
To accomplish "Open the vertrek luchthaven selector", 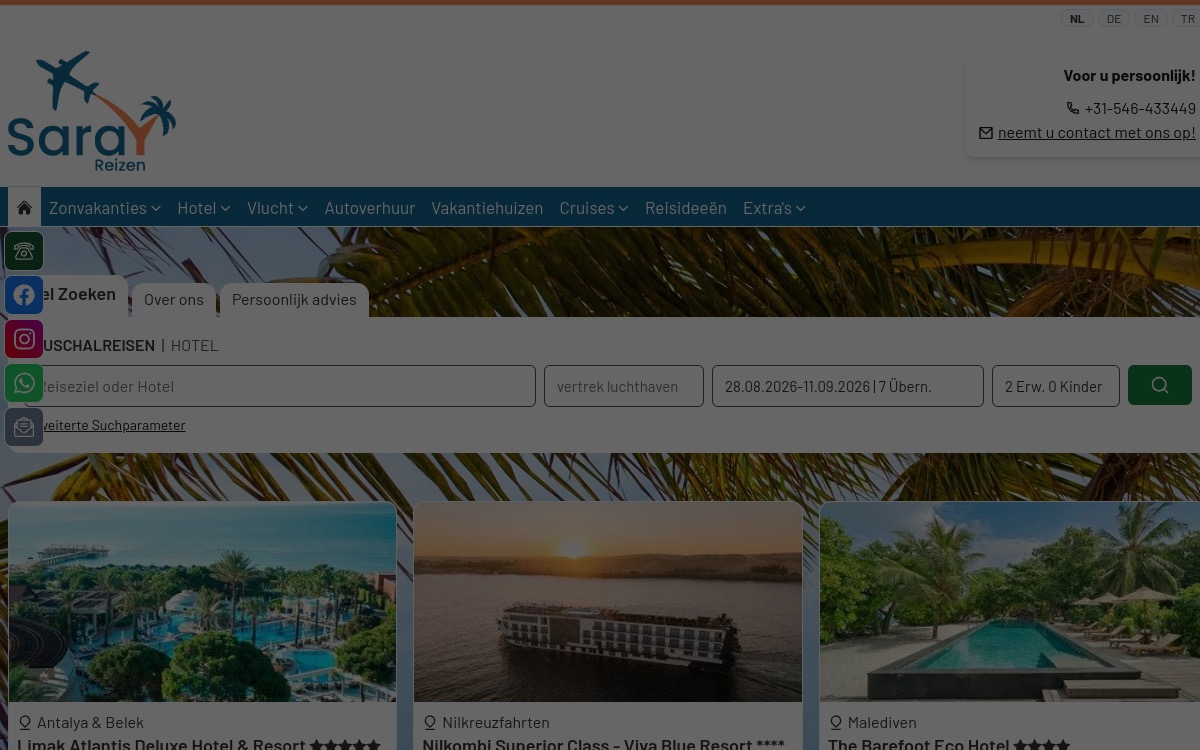I will [x=624, y=386].
